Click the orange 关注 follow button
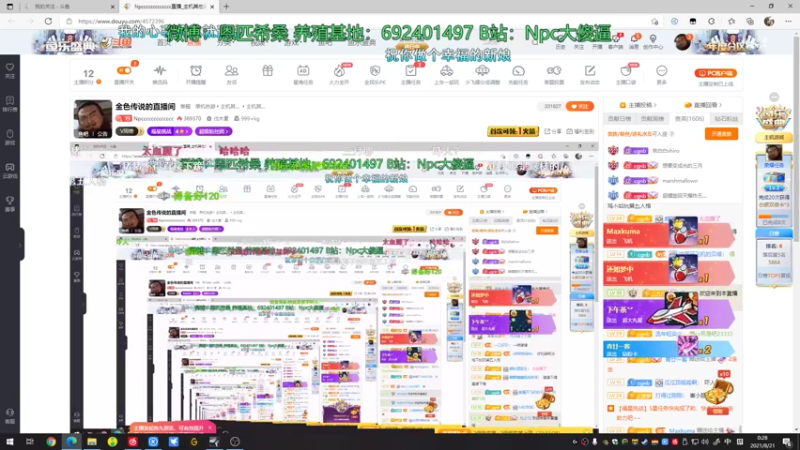 click(x=580, y=106)
